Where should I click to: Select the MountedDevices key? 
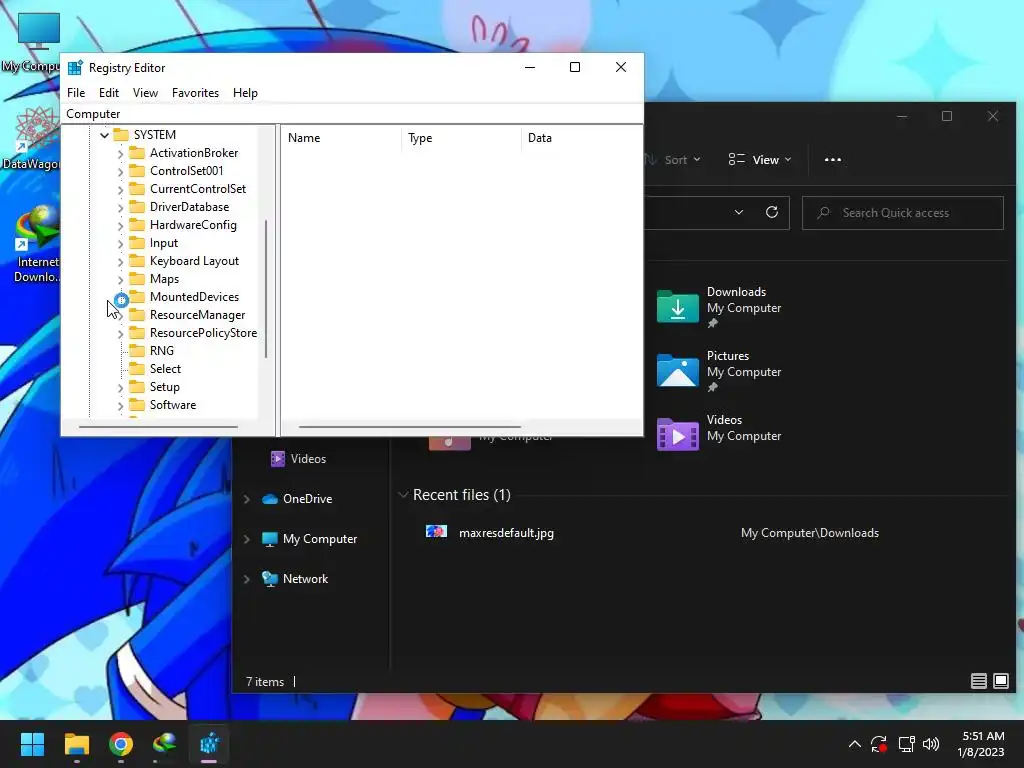click(x=194, y=296)
